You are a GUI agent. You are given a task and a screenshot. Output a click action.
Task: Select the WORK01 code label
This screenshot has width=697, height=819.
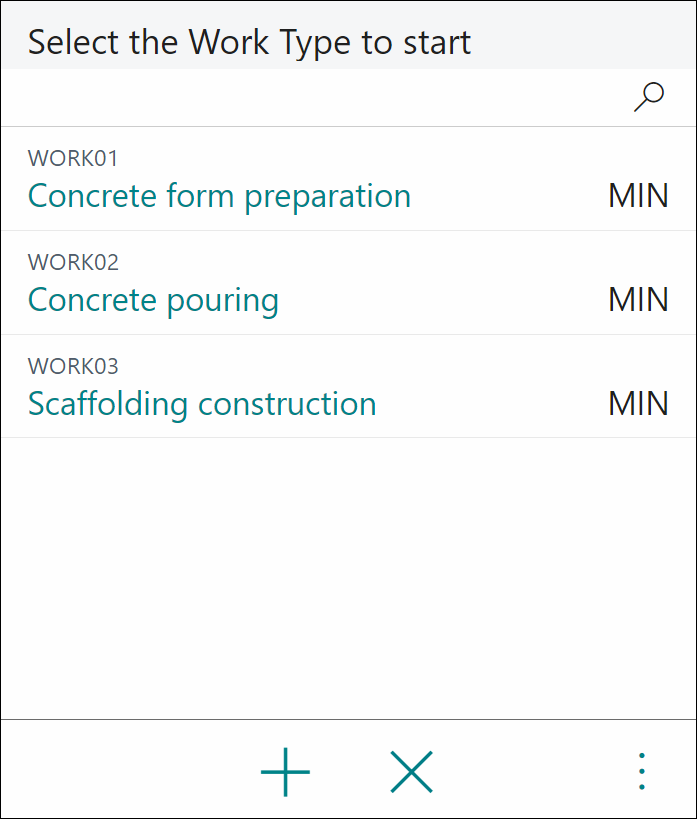click(73, 158)
